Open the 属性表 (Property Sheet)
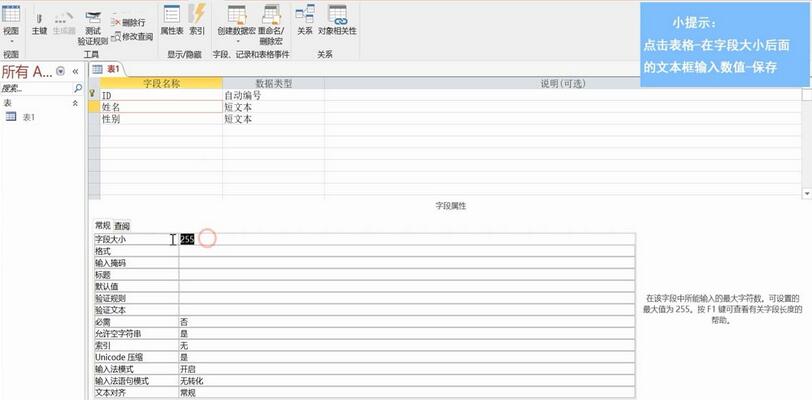The width and height of the screenshot is (812, 400). (171, 20)
